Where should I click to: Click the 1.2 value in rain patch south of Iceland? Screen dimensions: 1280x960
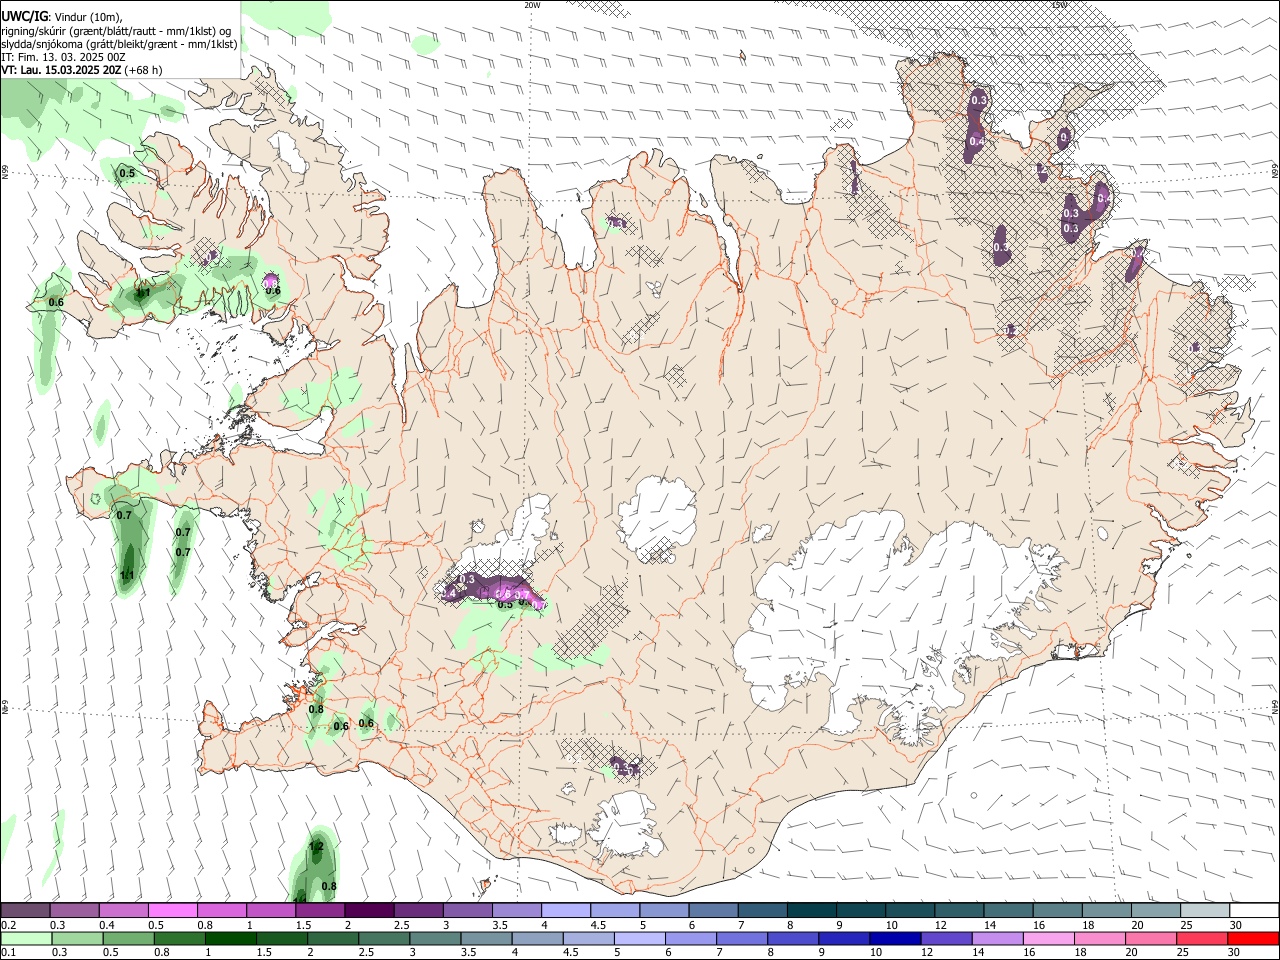317,847
